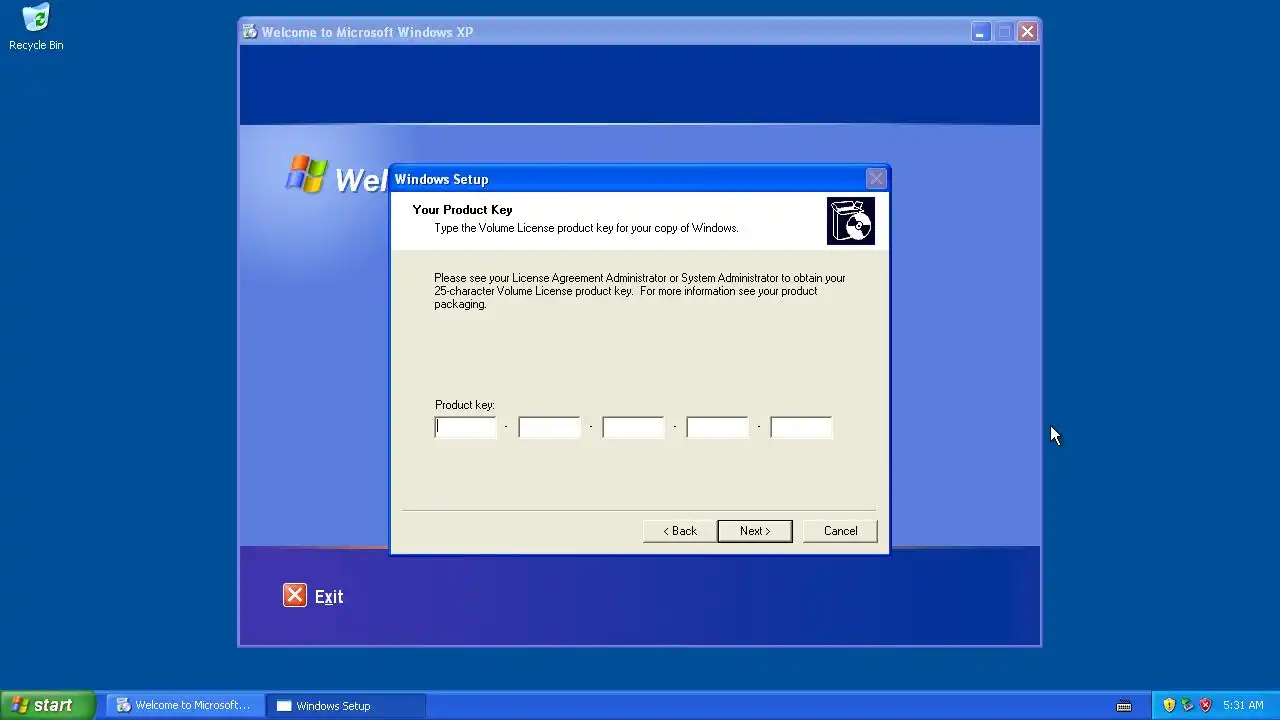This screenshot has width=1280, height=720.
Task: Switch to Welcome to Microsoft taskbar item
Action: (186, 705)
